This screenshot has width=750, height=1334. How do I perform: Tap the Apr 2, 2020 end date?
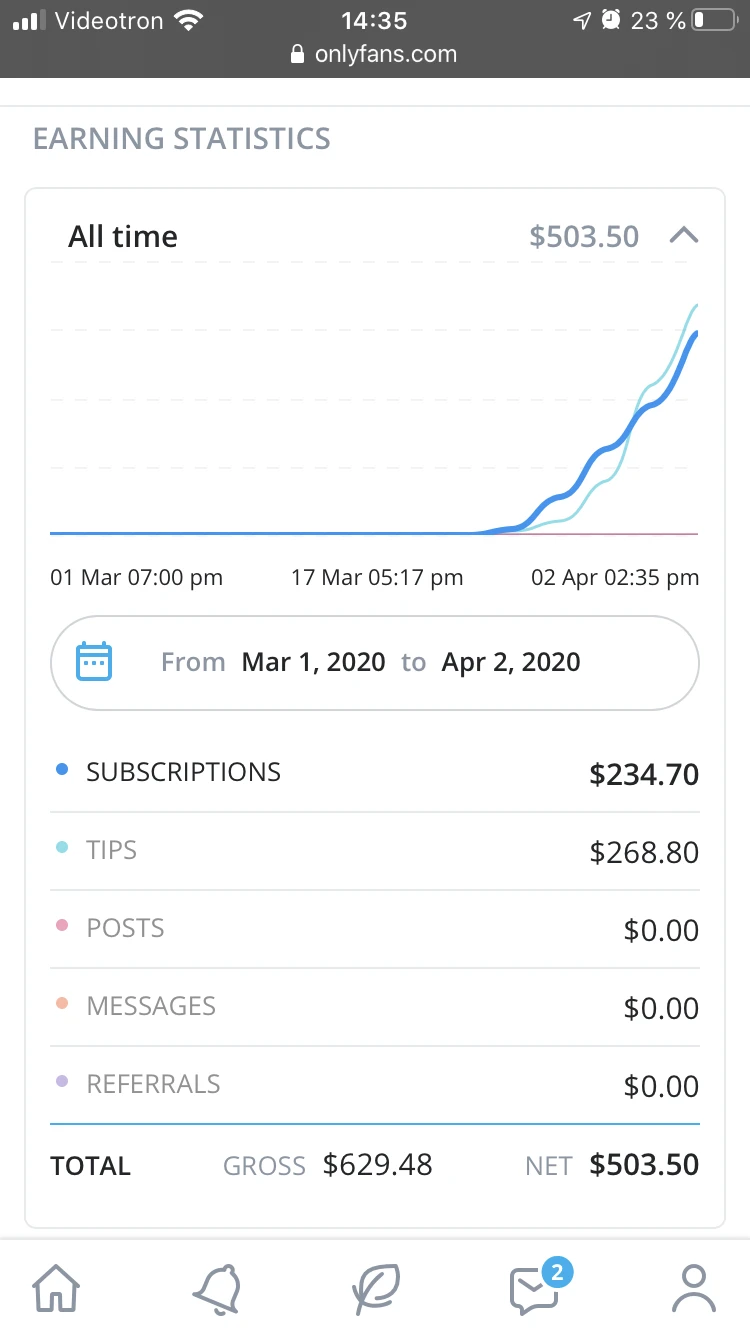point(510,662)
